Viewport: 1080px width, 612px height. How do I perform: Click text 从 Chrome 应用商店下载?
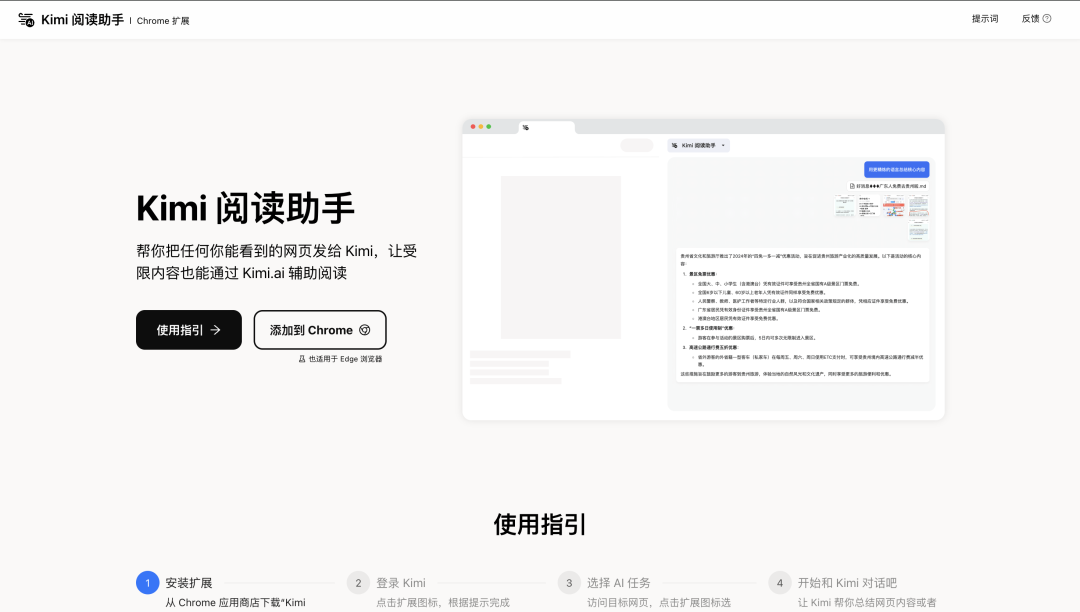[x=222, y=602]
